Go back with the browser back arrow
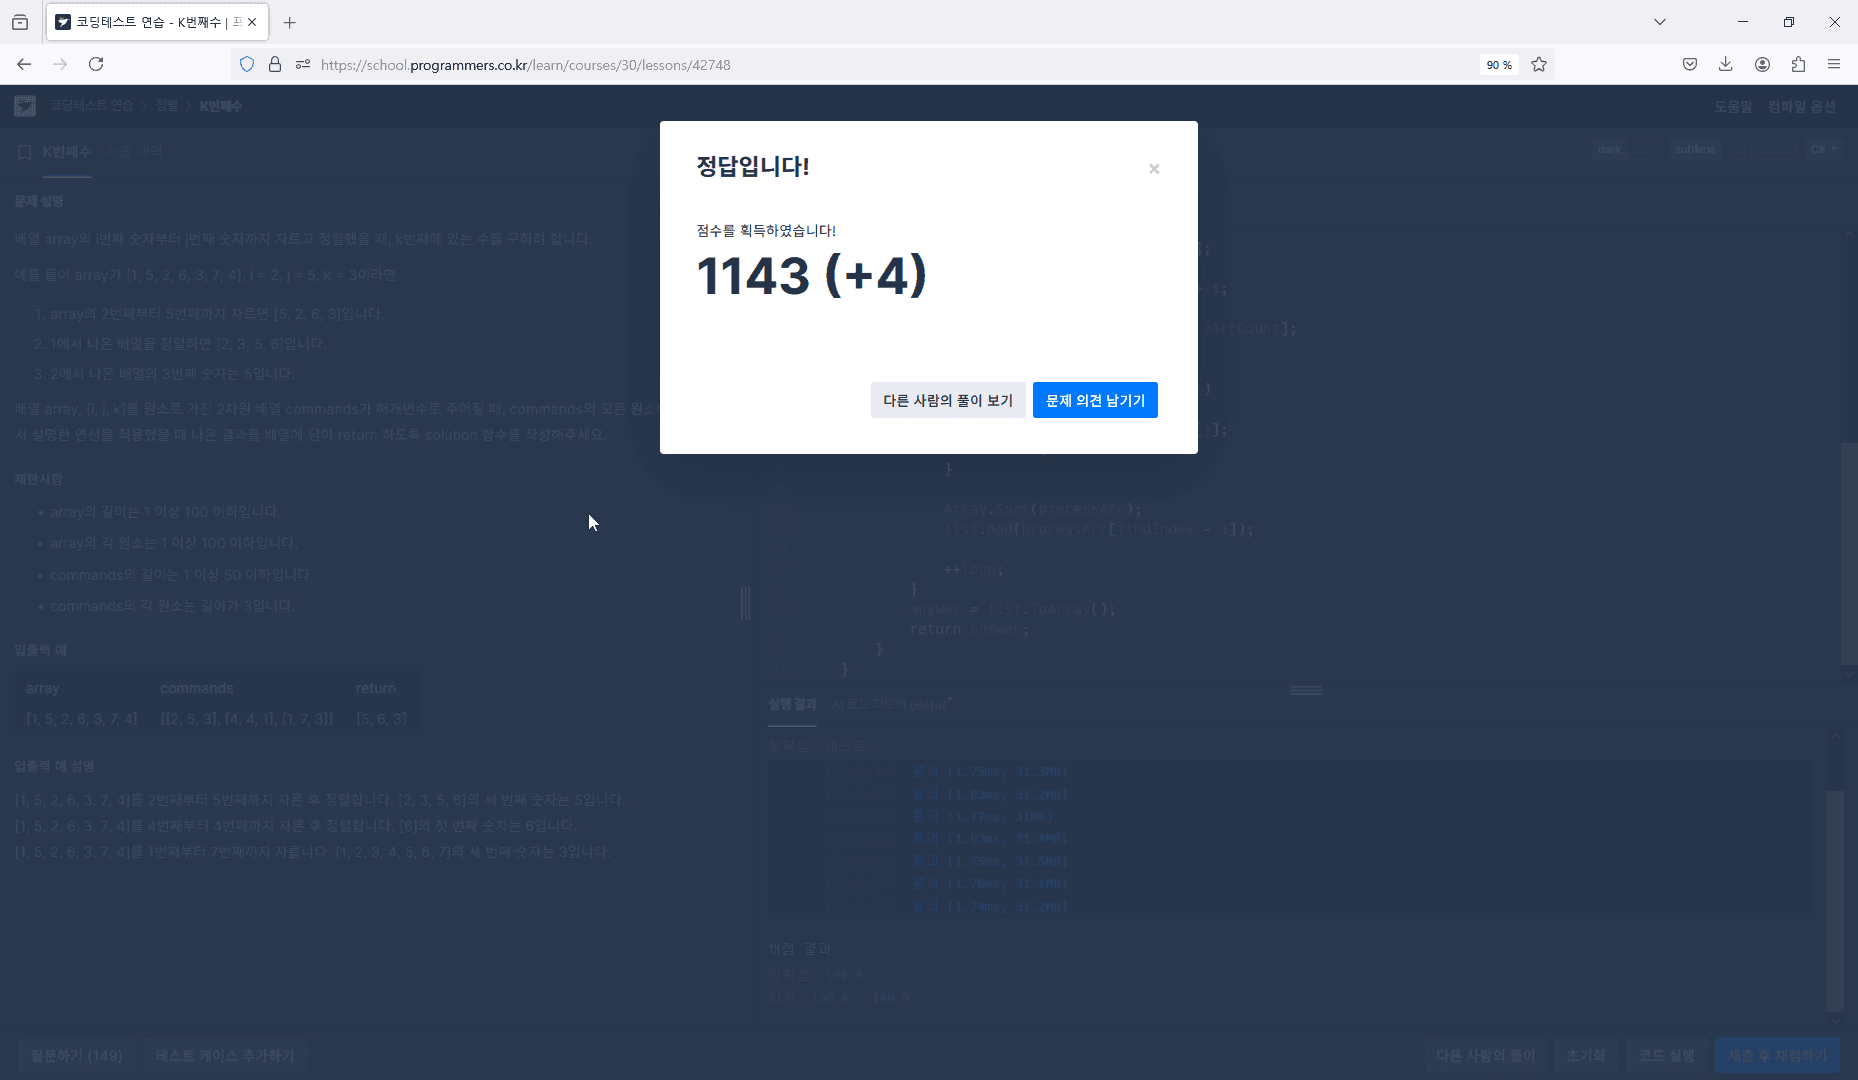The image size is (1858, 1080). (x=24, y=64)
